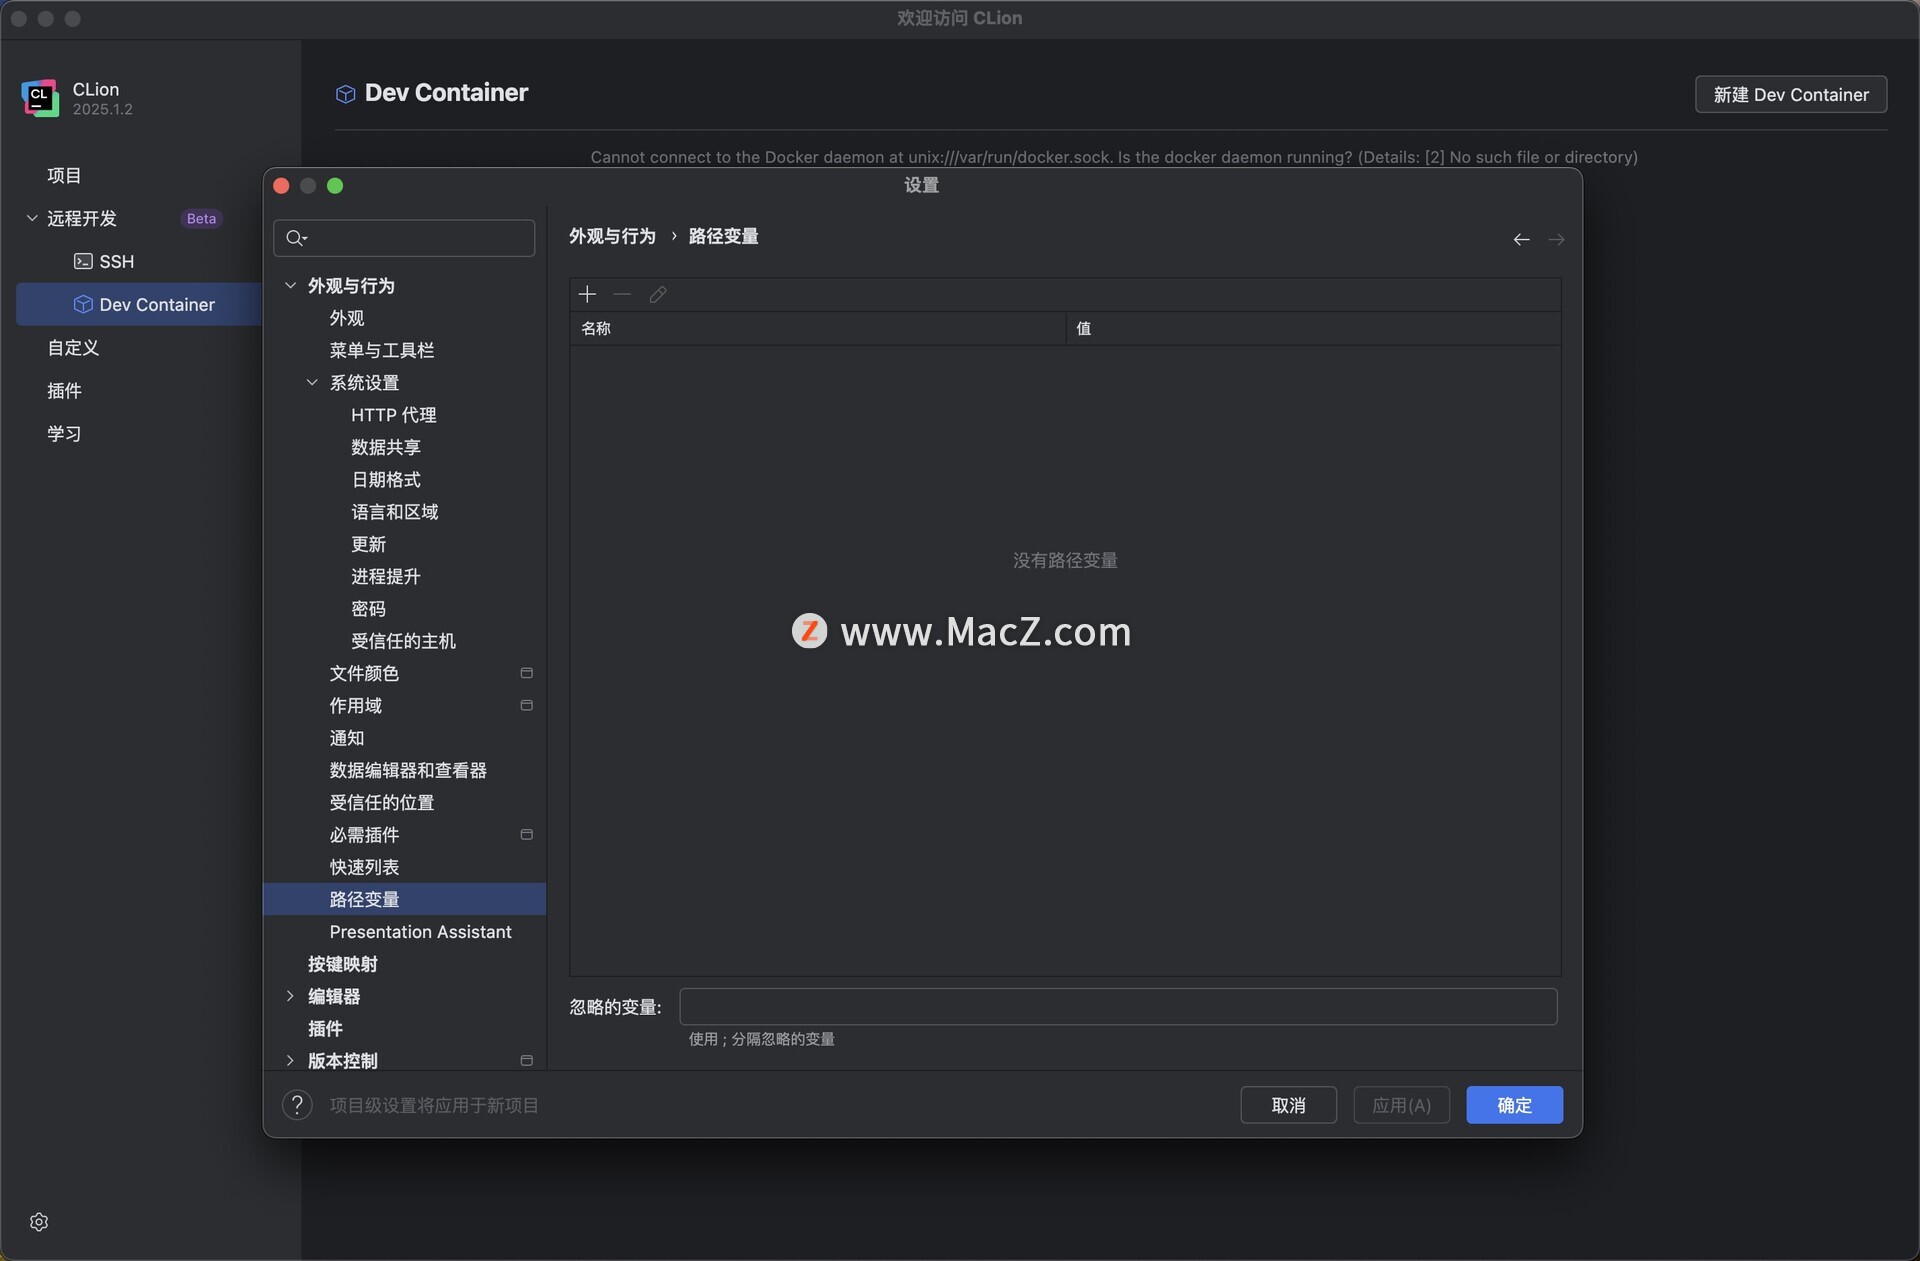This screenshot has width=1920, height=1261.
Task: Collapse 外观与行为 section
Action: (x=290, y=285)
